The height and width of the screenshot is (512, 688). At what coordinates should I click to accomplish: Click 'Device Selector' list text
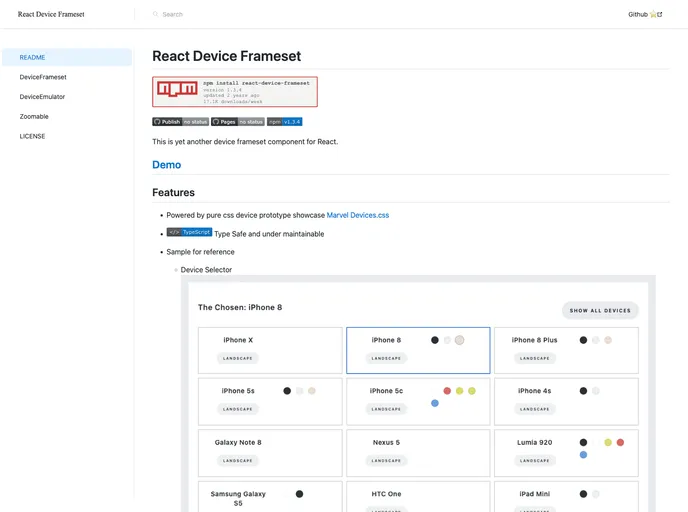[x=206, y=270]
